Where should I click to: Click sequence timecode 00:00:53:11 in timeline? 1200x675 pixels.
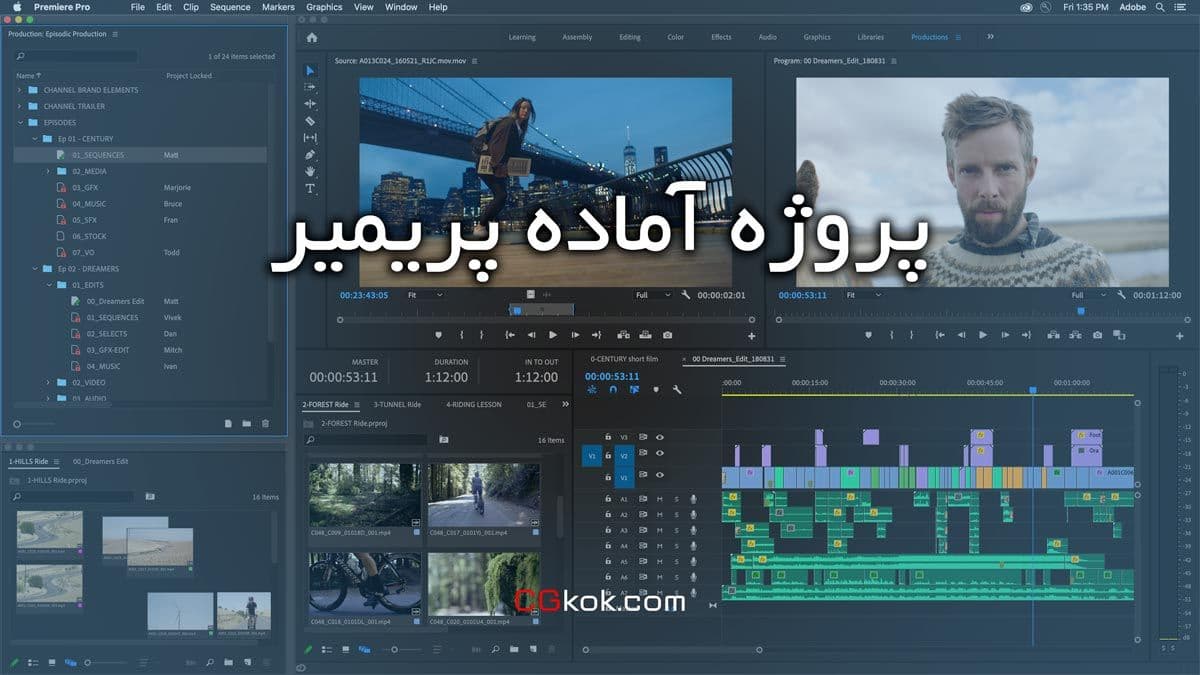612,376
